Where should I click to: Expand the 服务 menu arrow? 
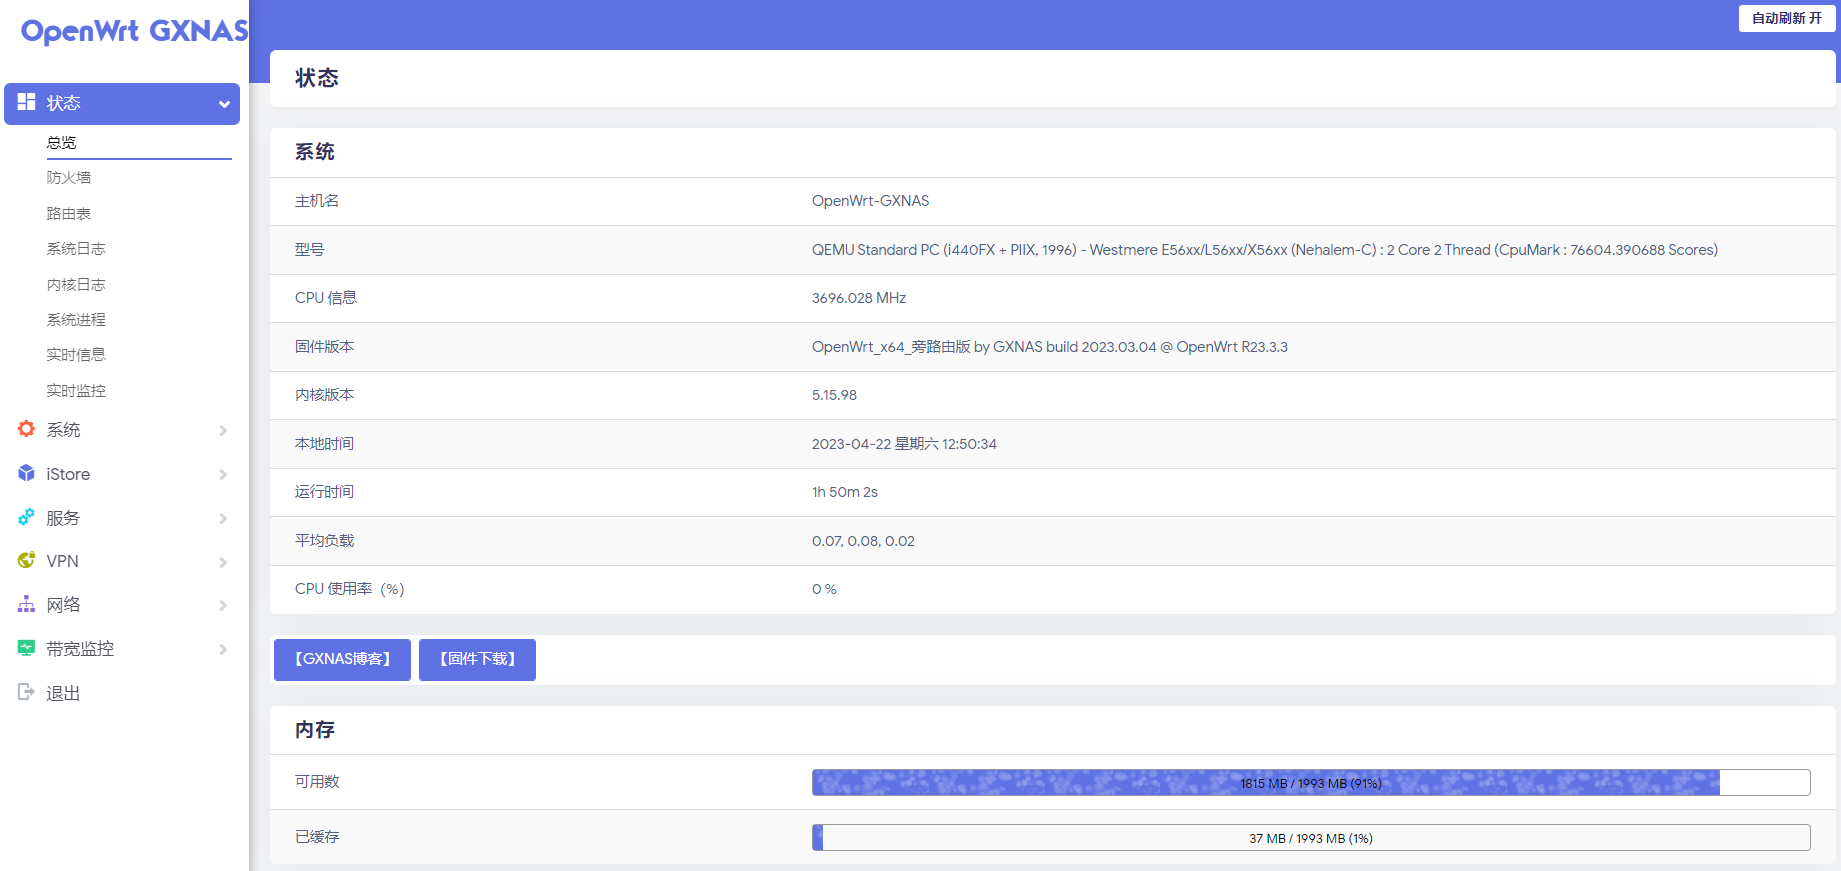click(x=223, y=518)
